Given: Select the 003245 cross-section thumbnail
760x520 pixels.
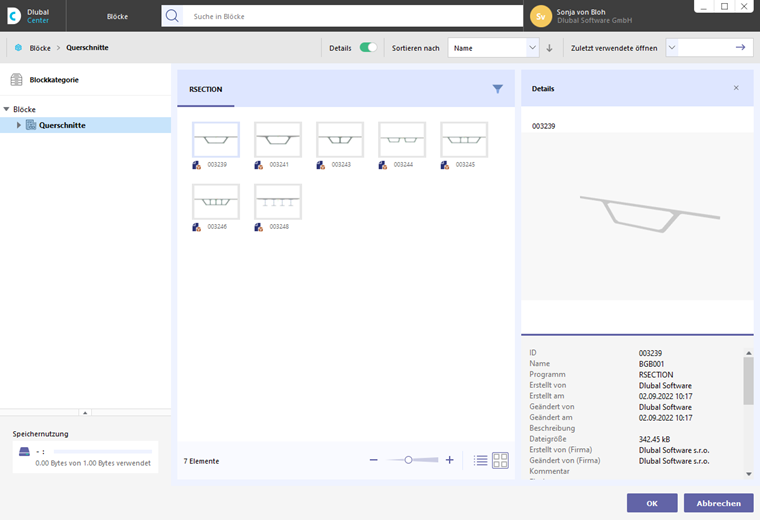Looking at the screenshot, I should 464,140.
